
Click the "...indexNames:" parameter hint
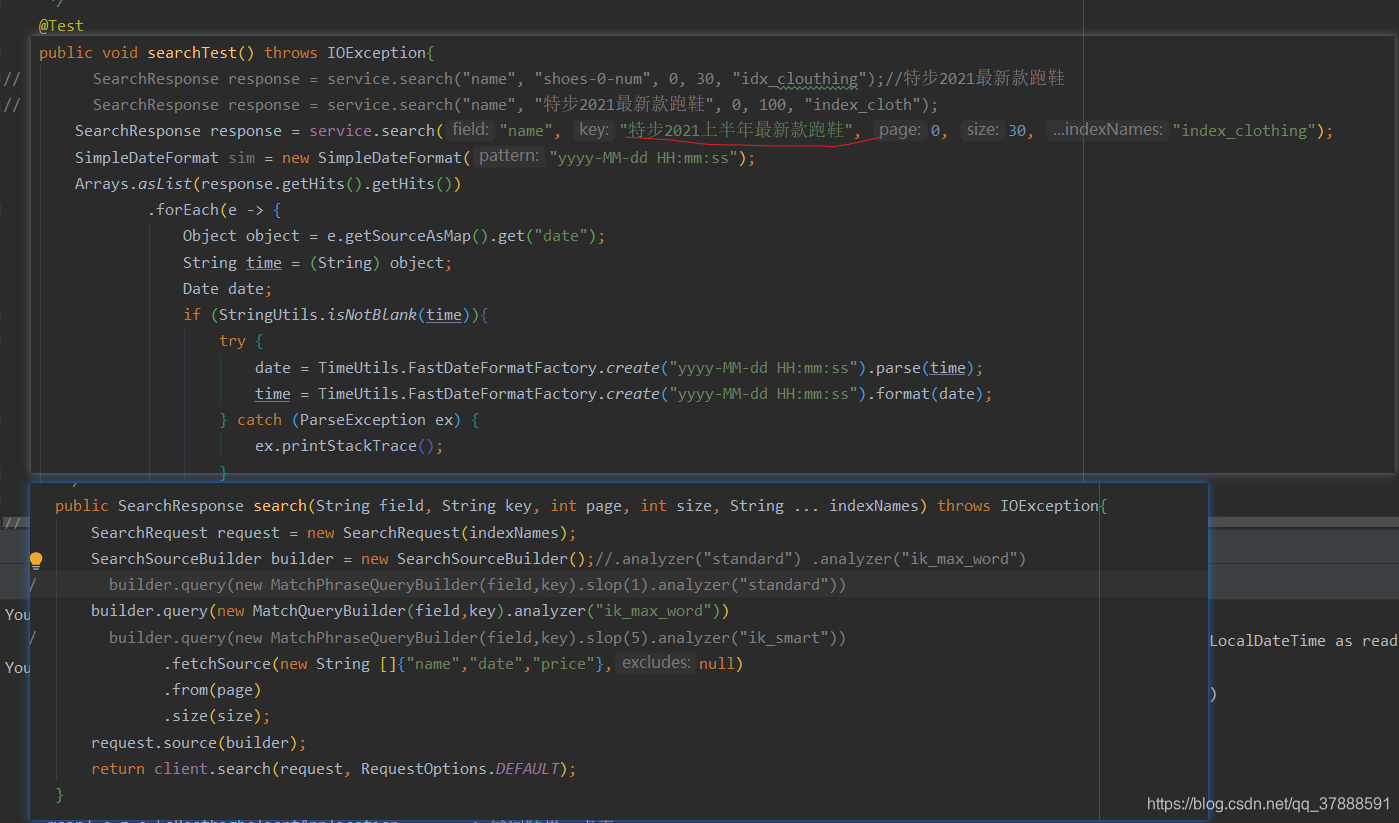pyautogui.click(x=1108, y=130)
